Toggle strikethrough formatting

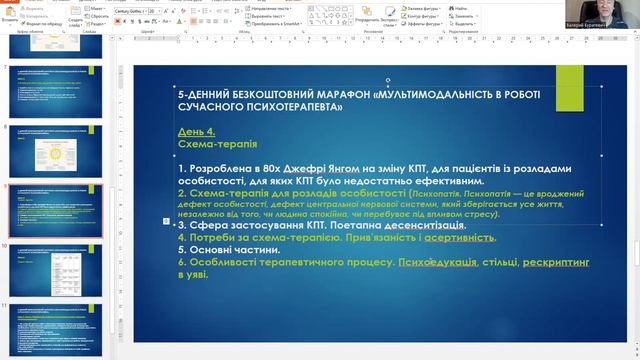click(x=147, y=21)
